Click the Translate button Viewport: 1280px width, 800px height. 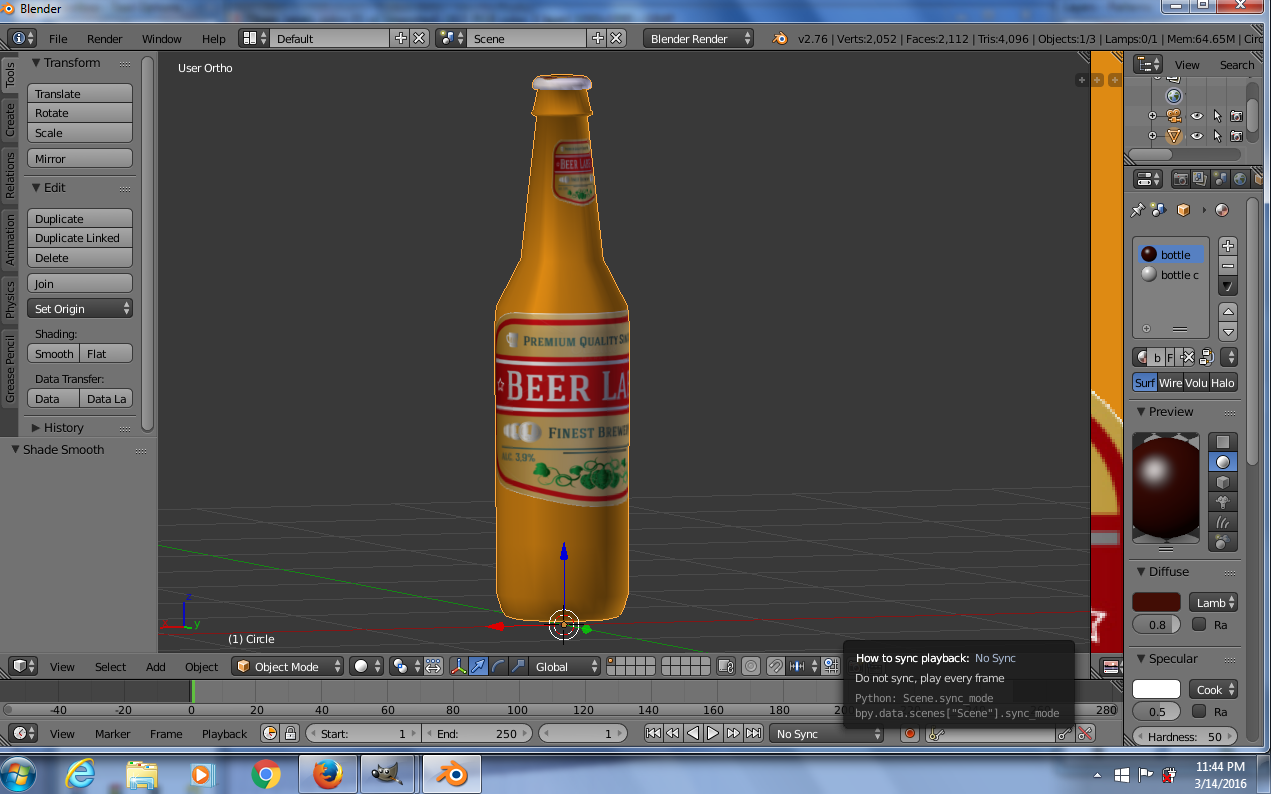[80, 93]
